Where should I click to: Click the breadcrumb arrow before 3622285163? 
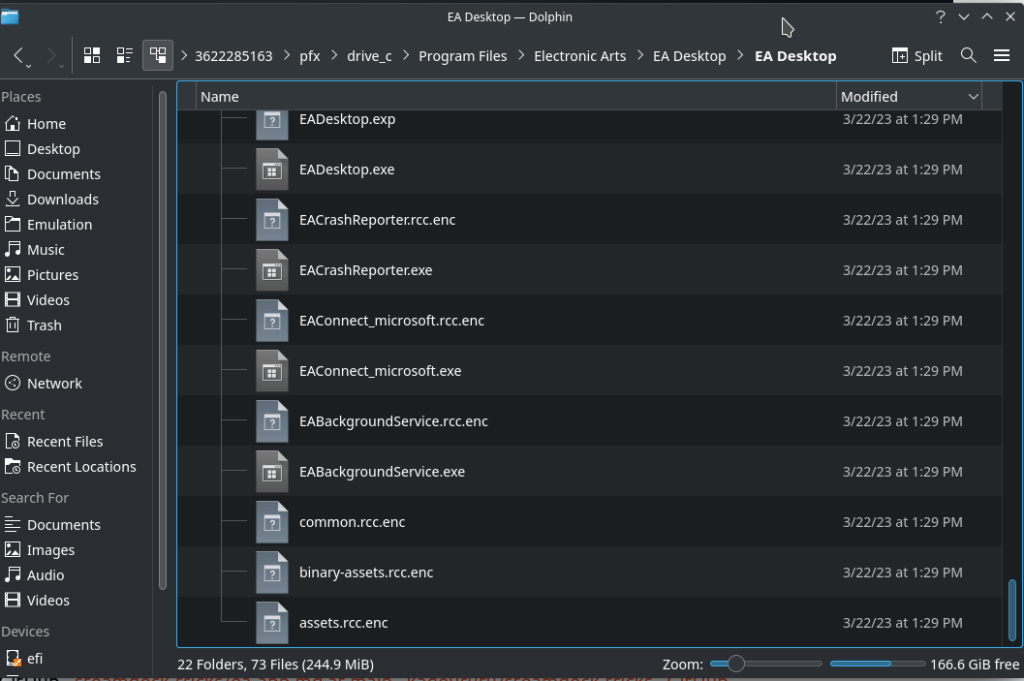pyautogui.click(x=184, y=56)
